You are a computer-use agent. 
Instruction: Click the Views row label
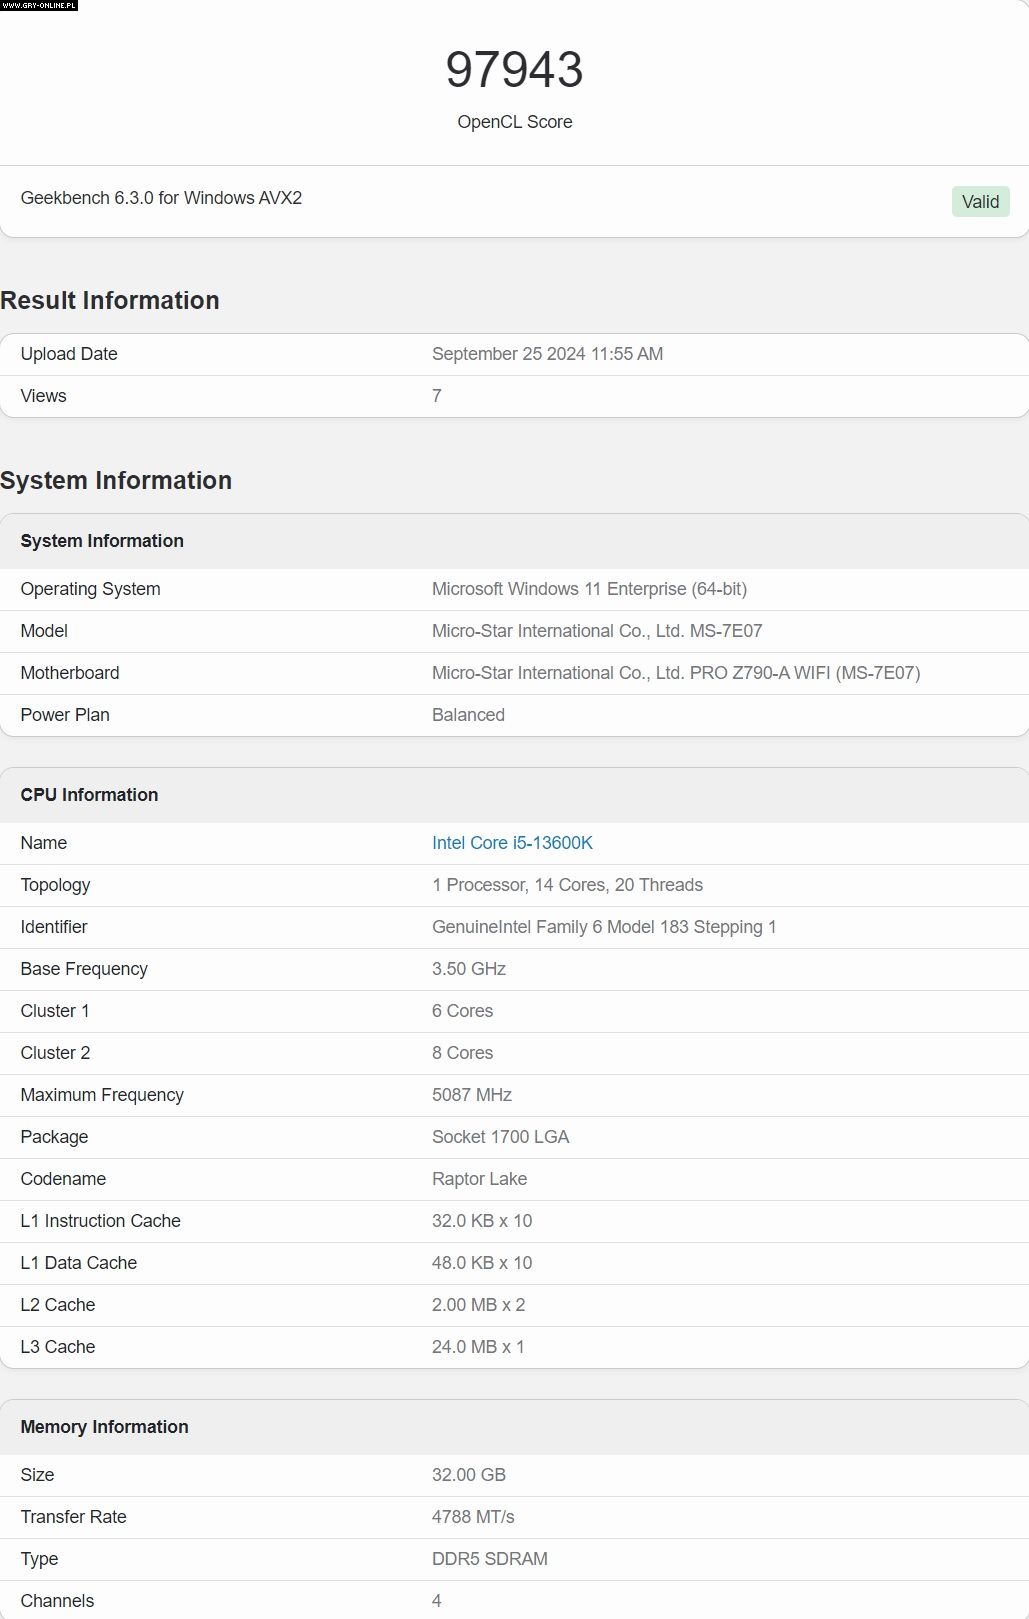pos(43,396)
